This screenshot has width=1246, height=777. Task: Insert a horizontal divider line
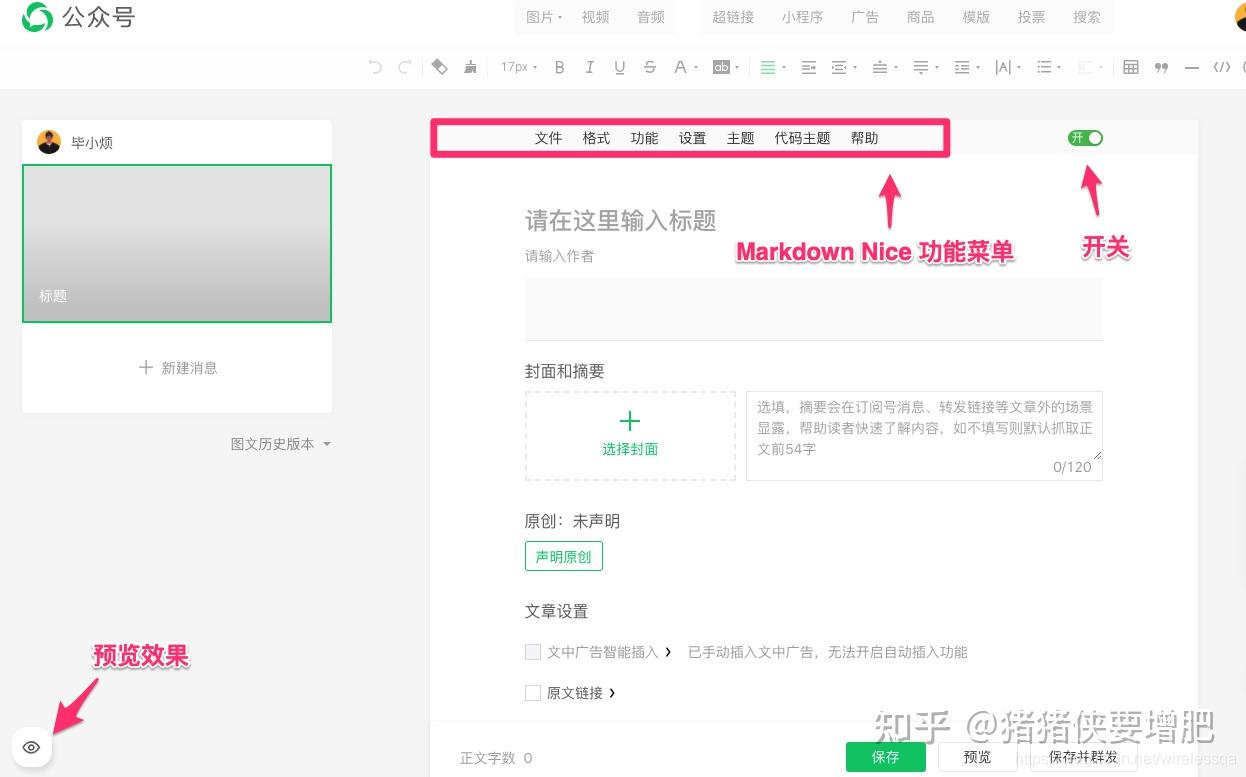pyautogui.click(x=1191, y=67)
